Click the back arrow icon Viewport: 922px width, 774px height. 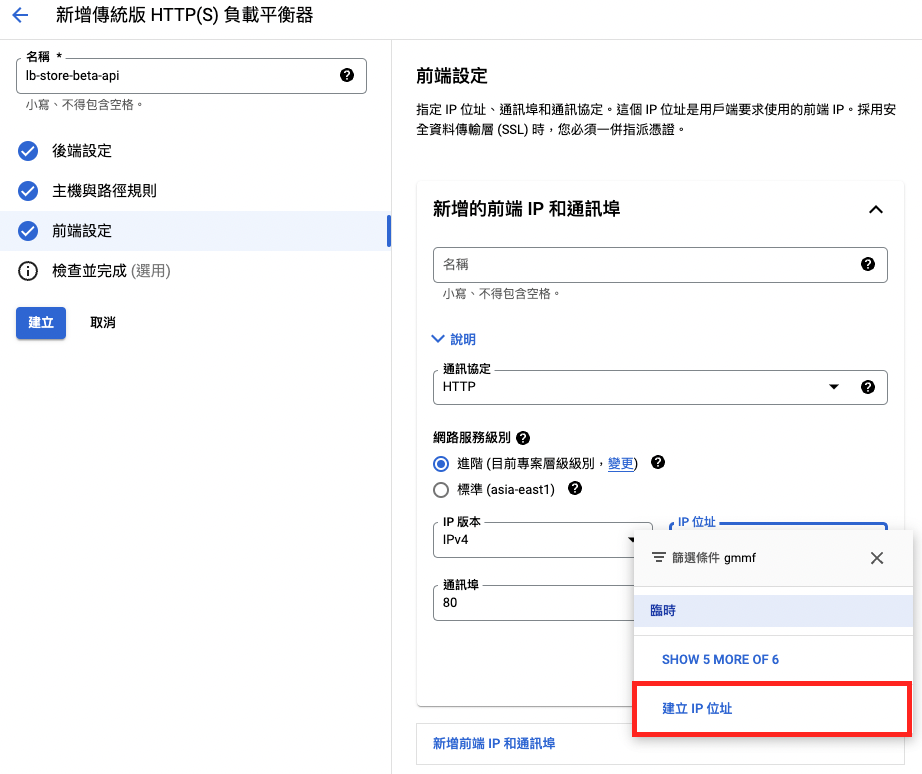20,15
